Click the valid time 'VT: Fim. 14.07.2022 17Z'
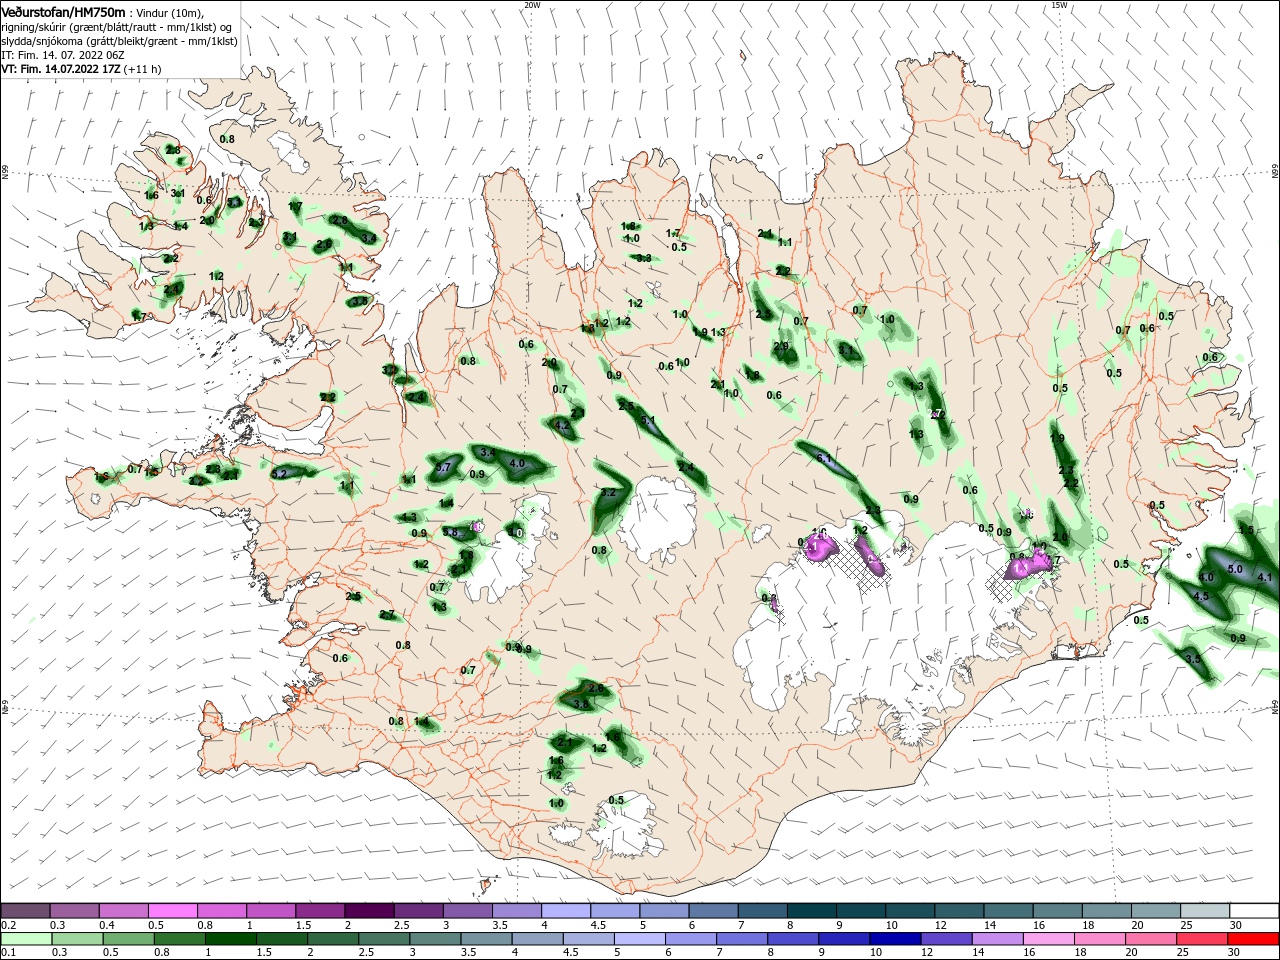1280x960 pixels. click(x=62, y=69)
